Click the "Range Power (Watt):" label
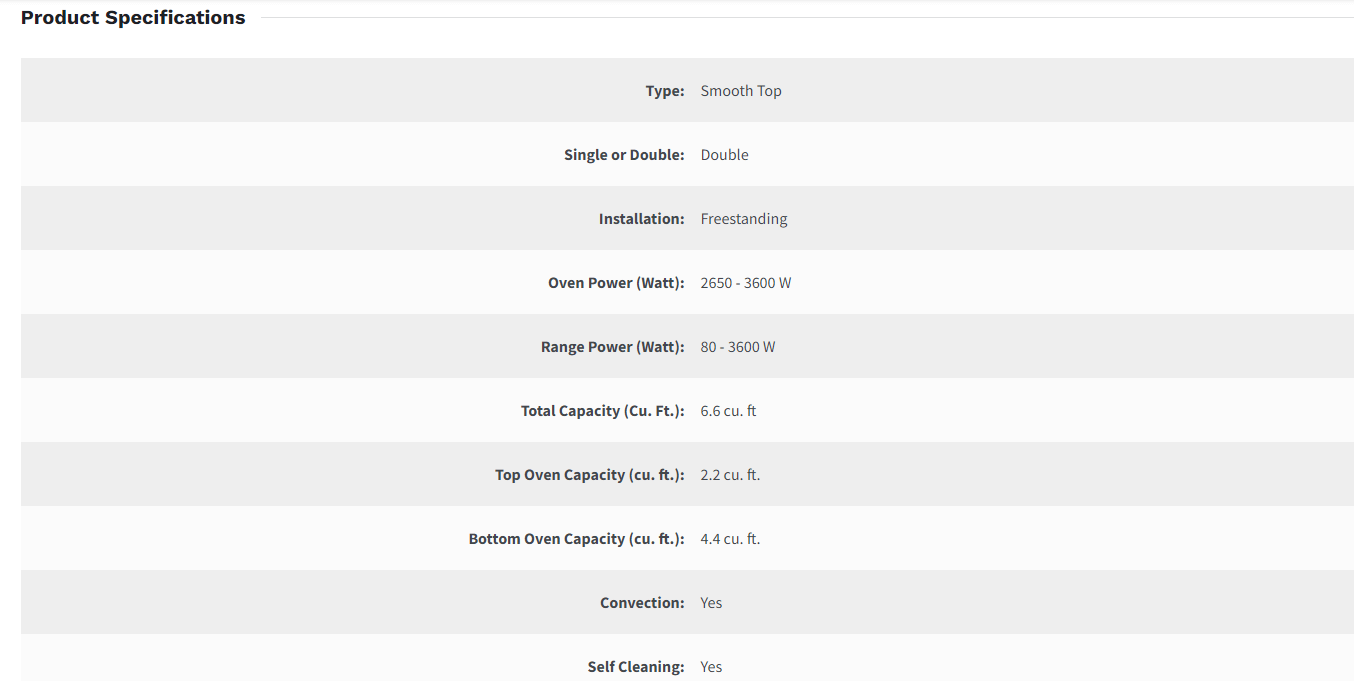1354x681 pixels. (x=613, y=347)
